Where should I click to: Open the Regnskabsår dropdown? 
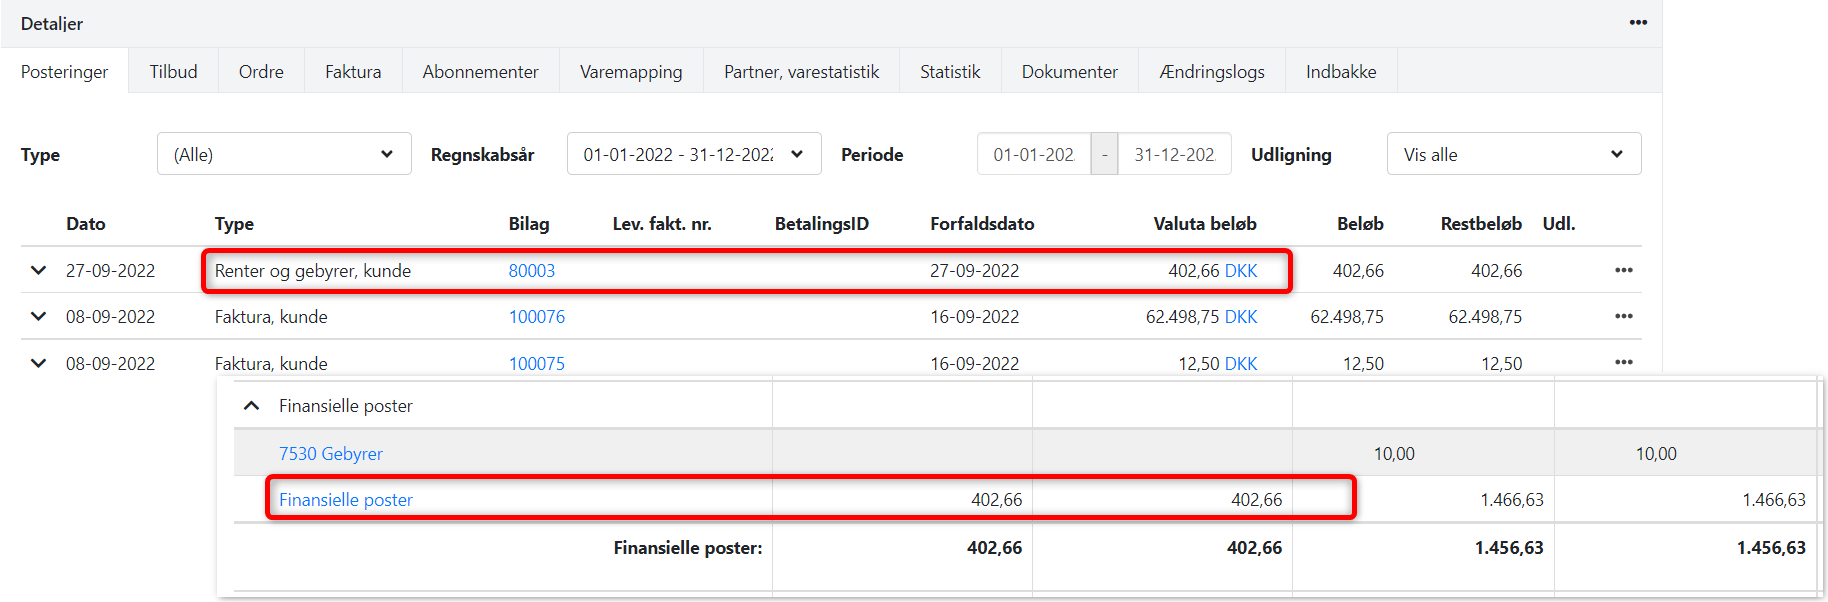(693, 154)
